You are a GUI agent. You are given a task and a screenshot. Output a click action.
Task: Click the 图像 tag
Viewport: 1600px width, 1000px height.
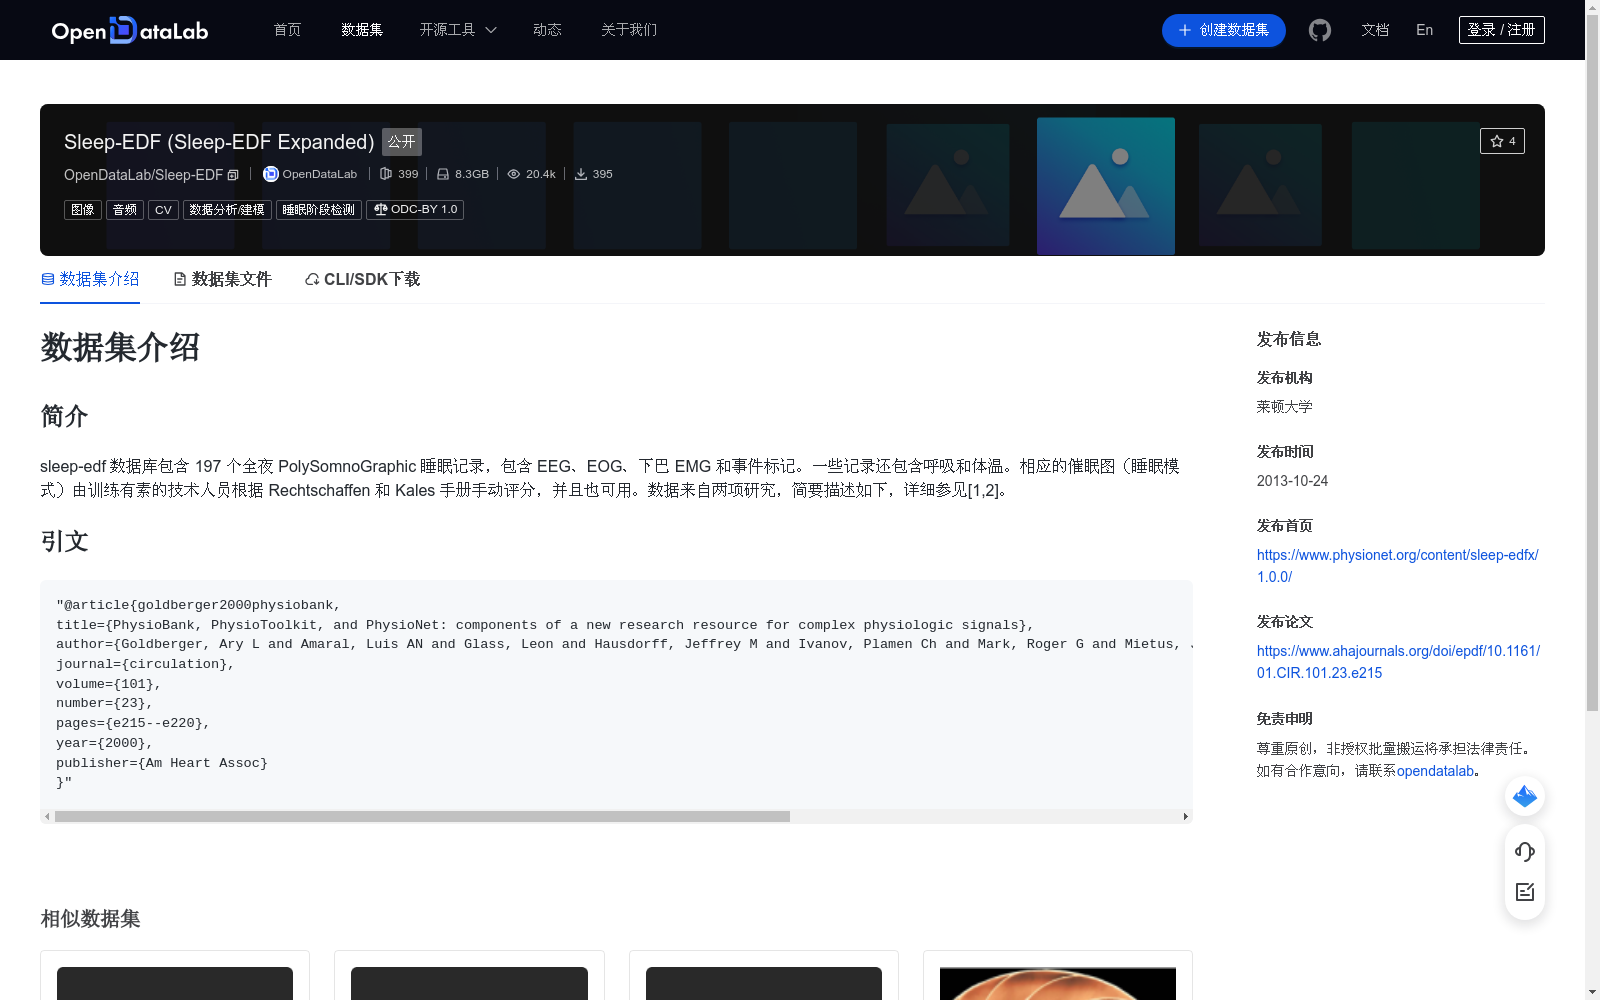[83, 210]
